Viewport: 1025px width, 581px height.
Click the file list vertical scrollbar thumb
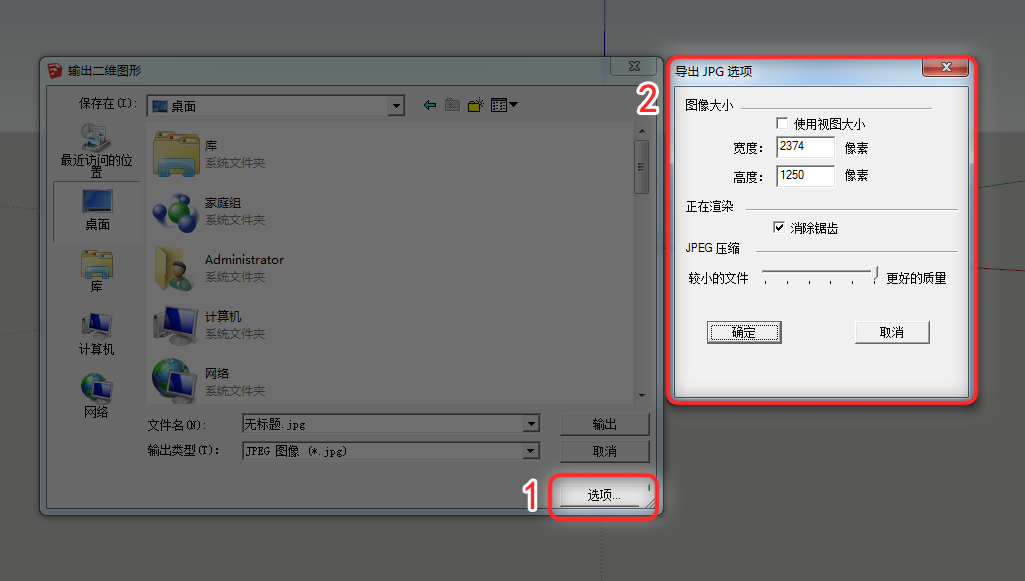coord(642,167)
